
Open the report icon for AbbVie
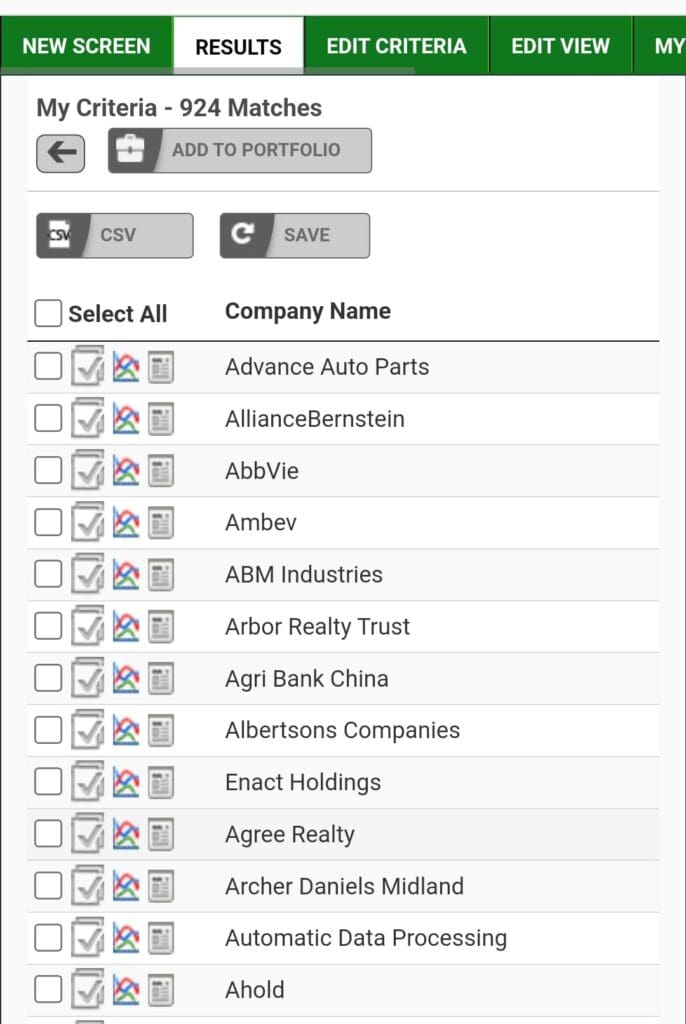pos(160,469)
